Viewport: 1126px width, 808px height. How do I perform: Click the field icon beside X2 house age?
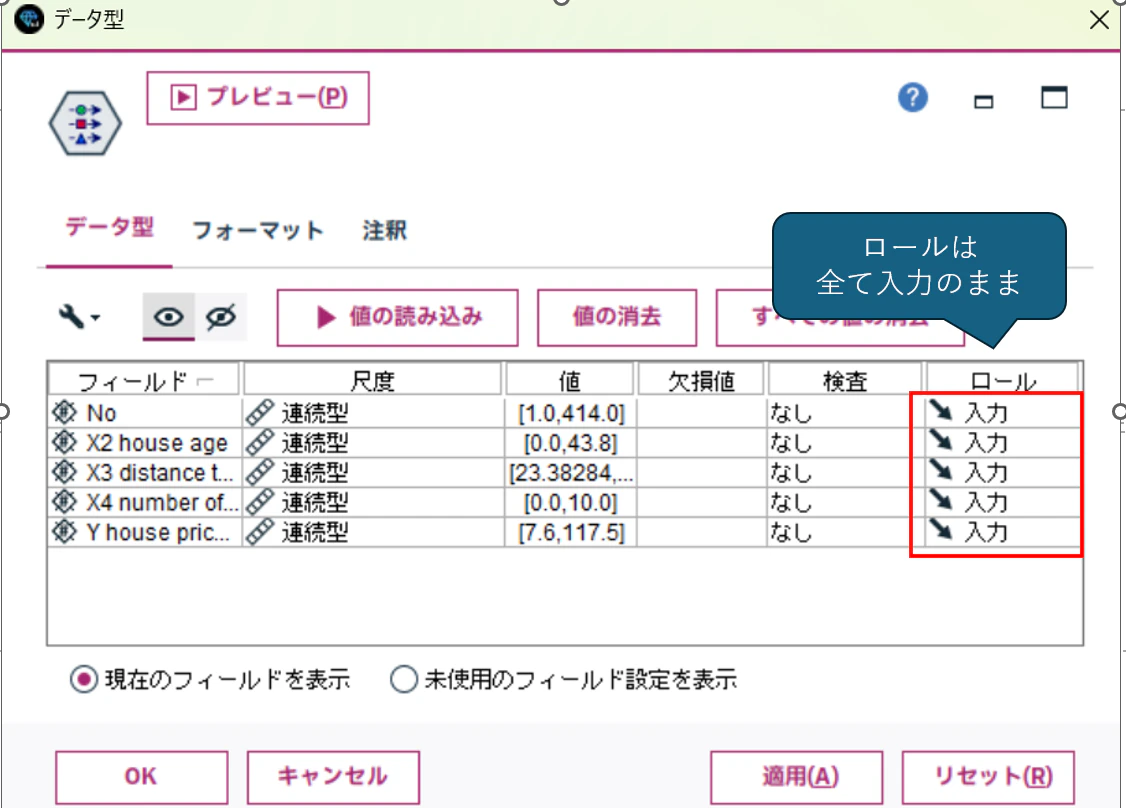tap(65, 442)
